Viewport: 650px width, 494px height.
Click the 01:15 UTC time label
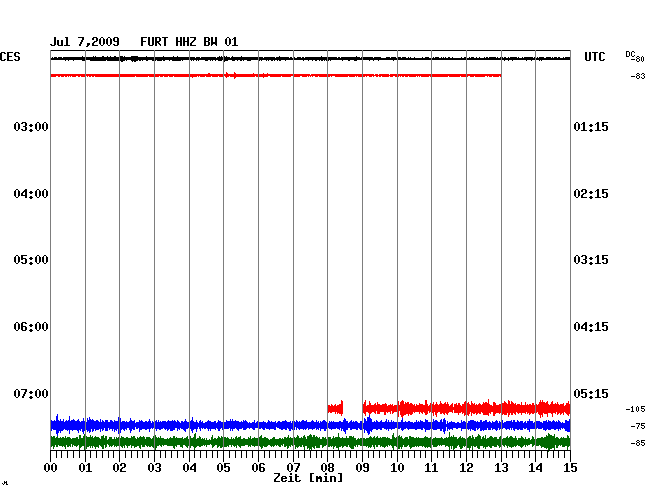(591, 126)
